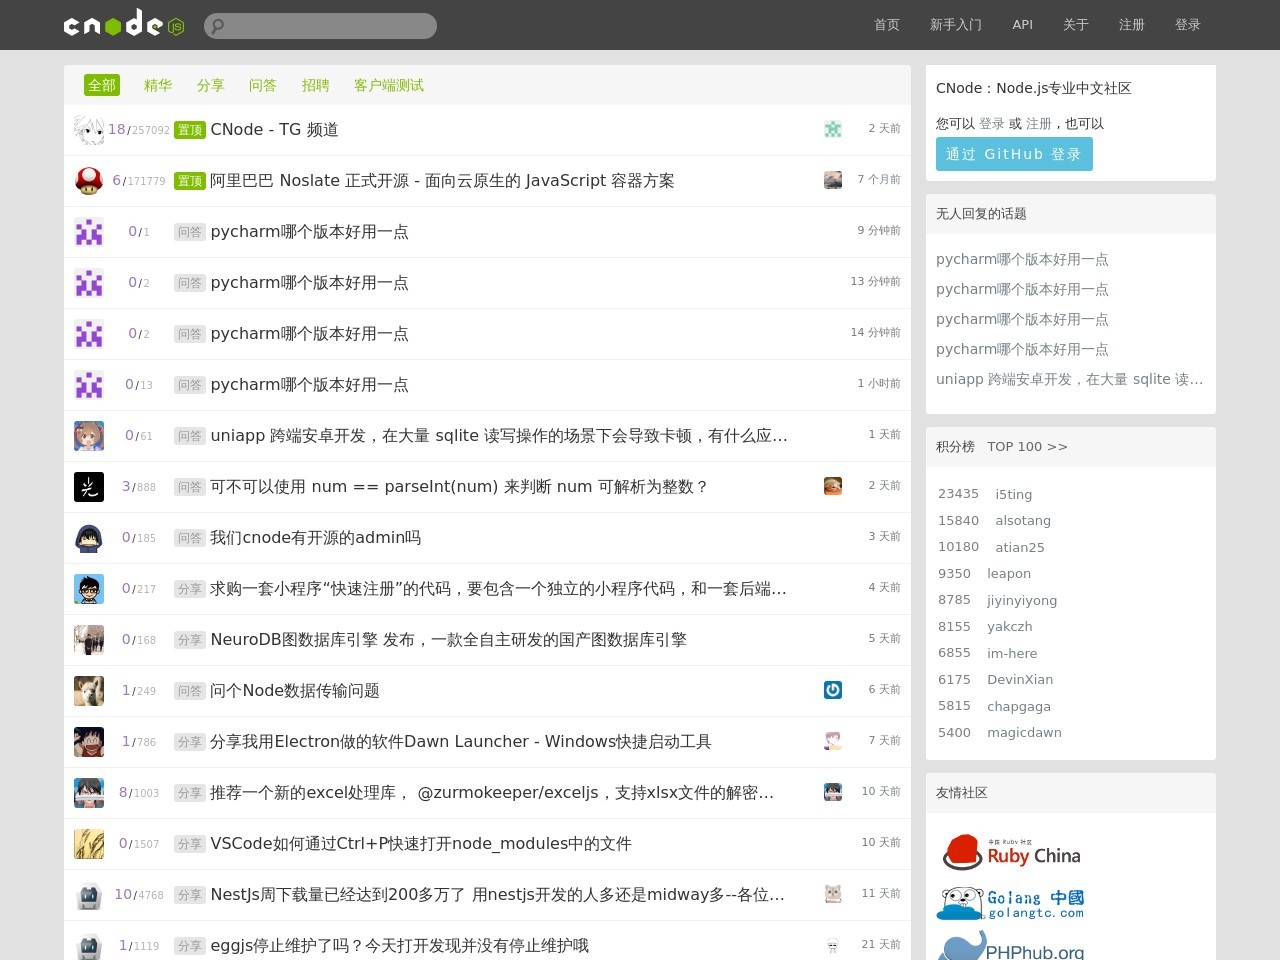
Task: Switch to the 精华 tab
Action: 157,85
